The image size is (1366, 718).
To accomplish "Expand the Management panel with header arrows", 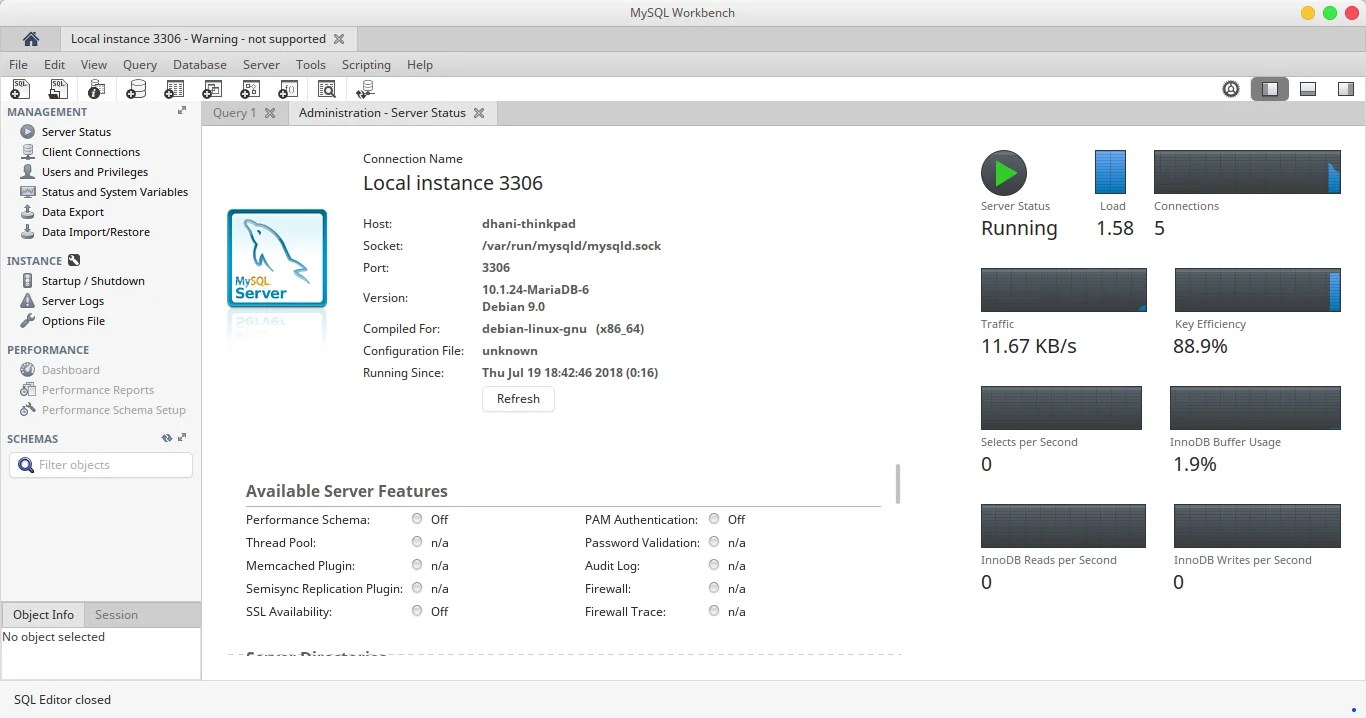I will click(x=182, y=111).
